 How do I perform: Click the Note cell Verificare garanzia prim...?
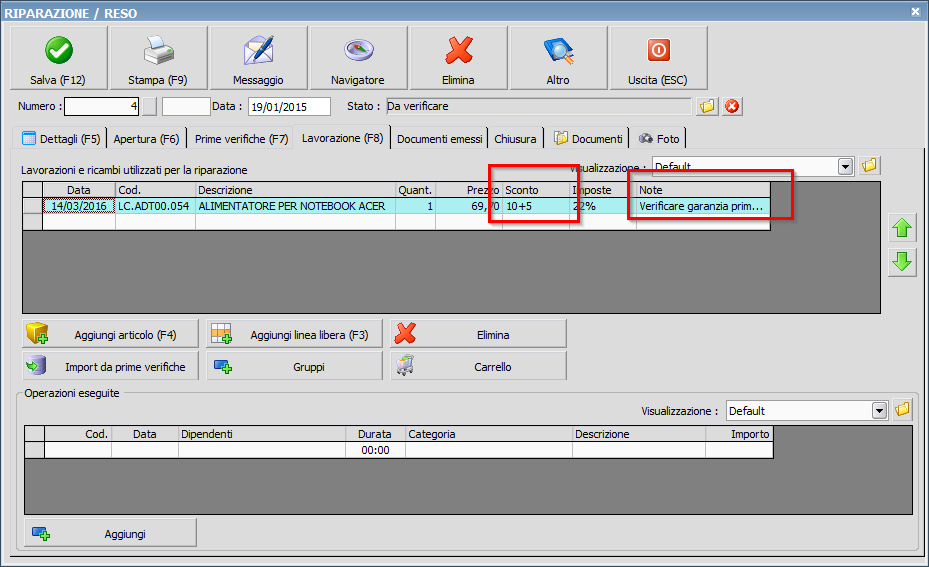tap(703, 206)
